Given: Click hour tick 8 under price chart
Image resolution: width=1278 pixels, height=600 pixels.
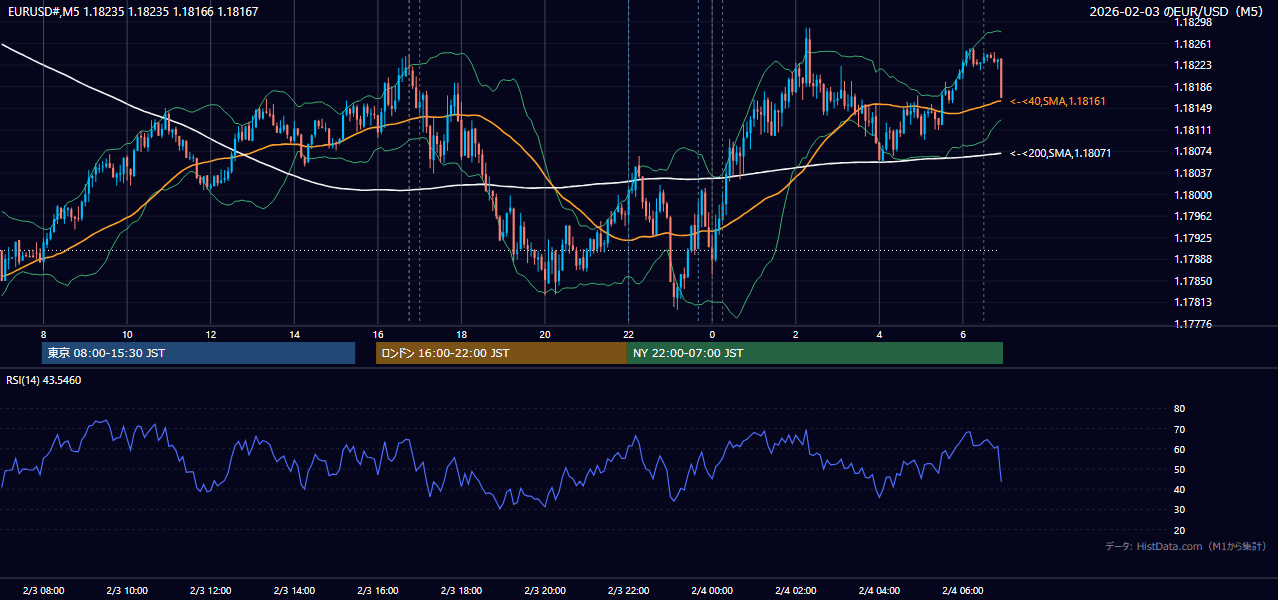Looking at the screenshot, I should pyautogui.click(x=43, y=334).
